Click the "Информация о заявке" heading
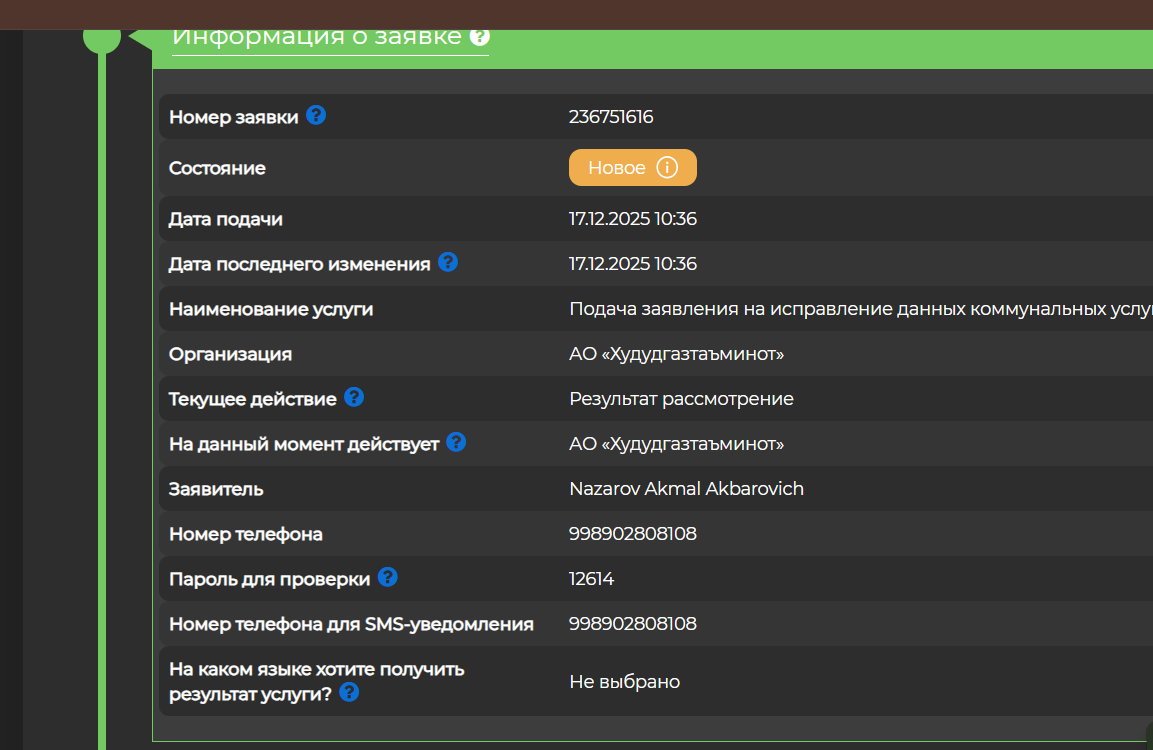This screenshot has height=750, width=1153. click(316, 37)
